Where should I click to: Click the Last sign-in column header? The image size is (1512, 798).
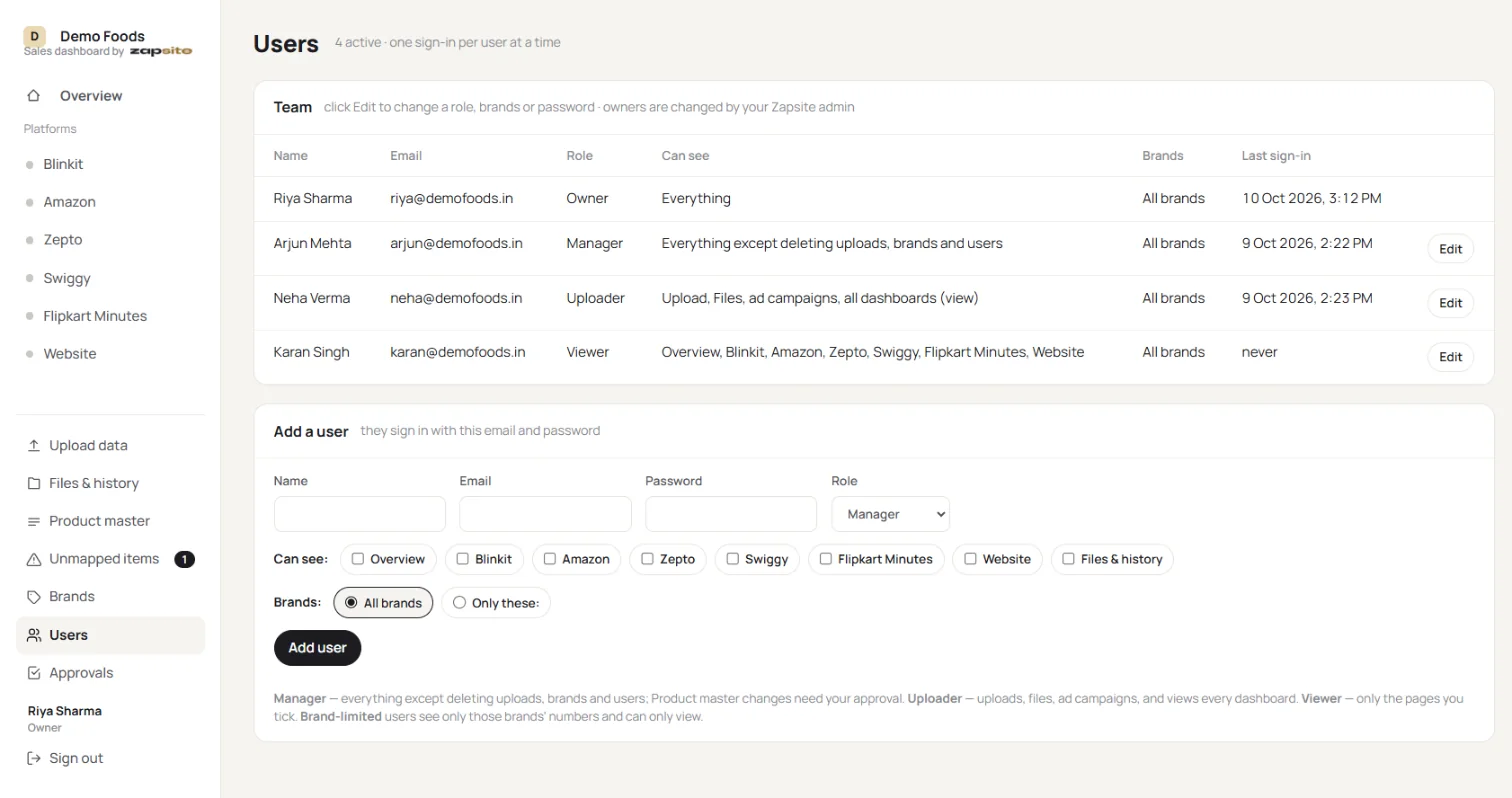pyautogui.click(x=1276, y=156)
